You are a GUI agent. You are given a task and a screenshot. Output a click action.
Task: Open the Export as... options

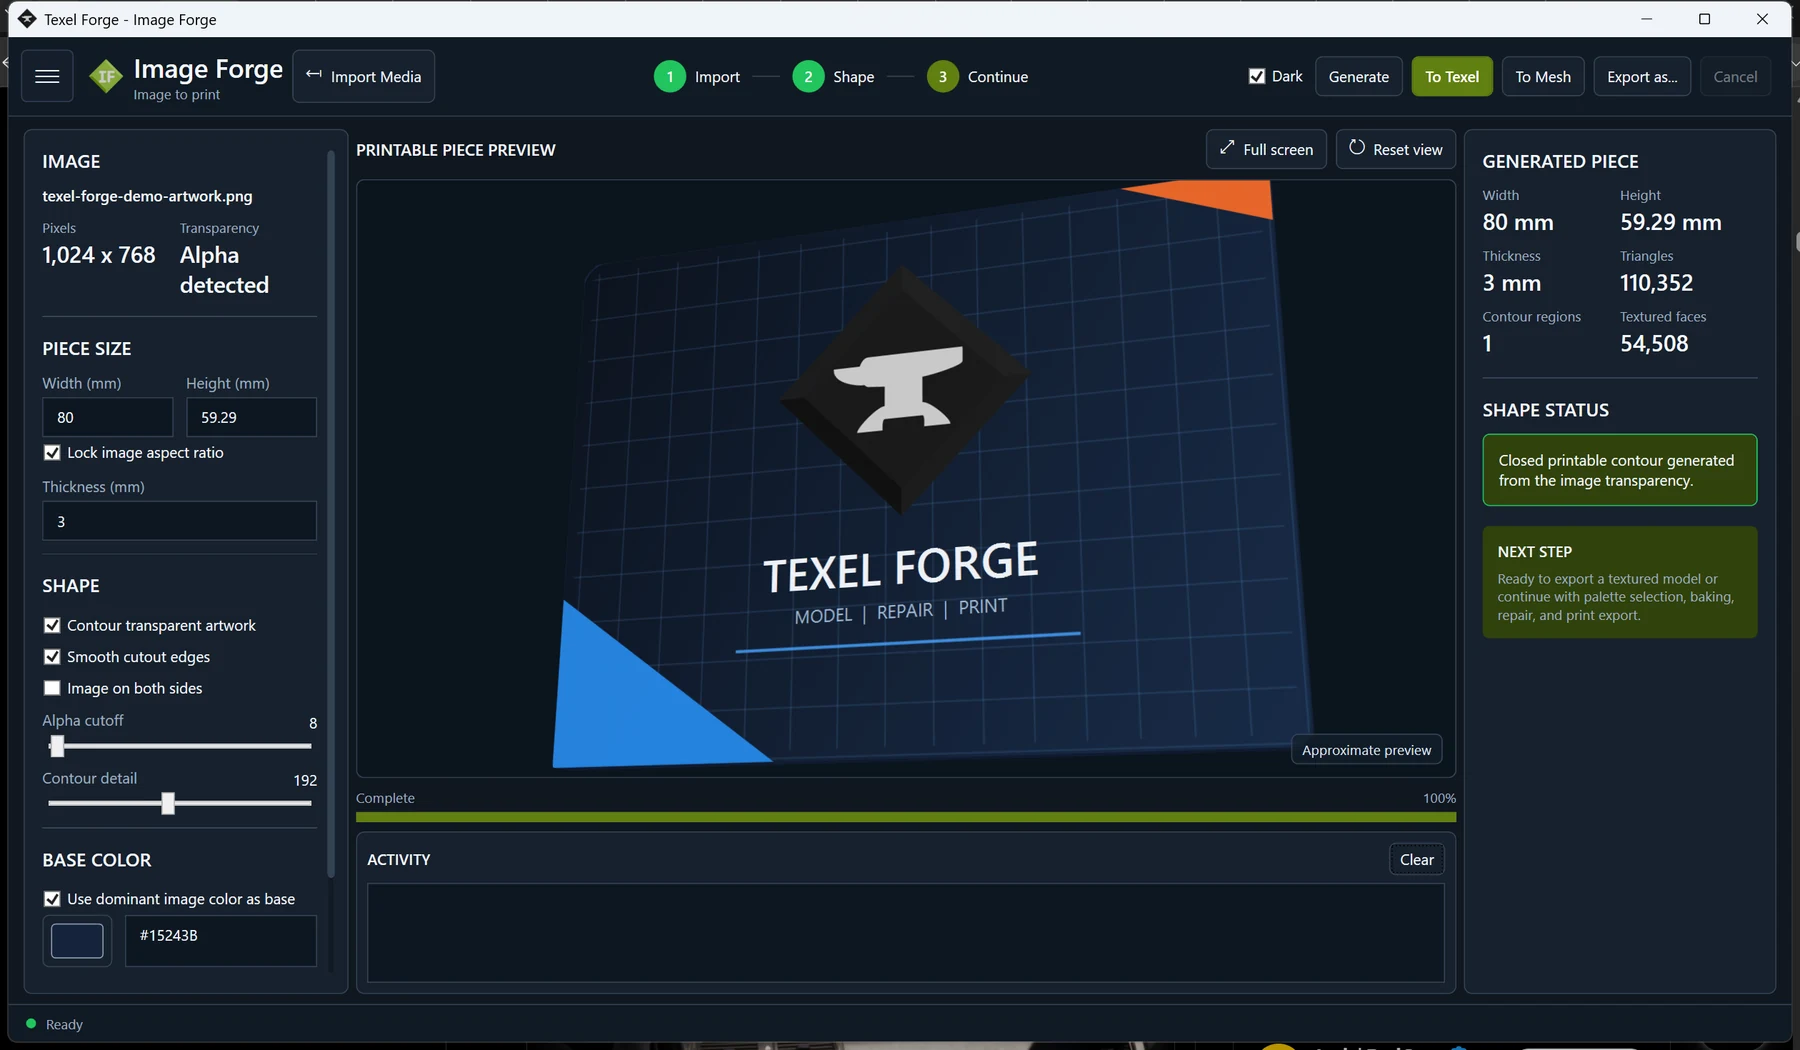(1642, 76)
